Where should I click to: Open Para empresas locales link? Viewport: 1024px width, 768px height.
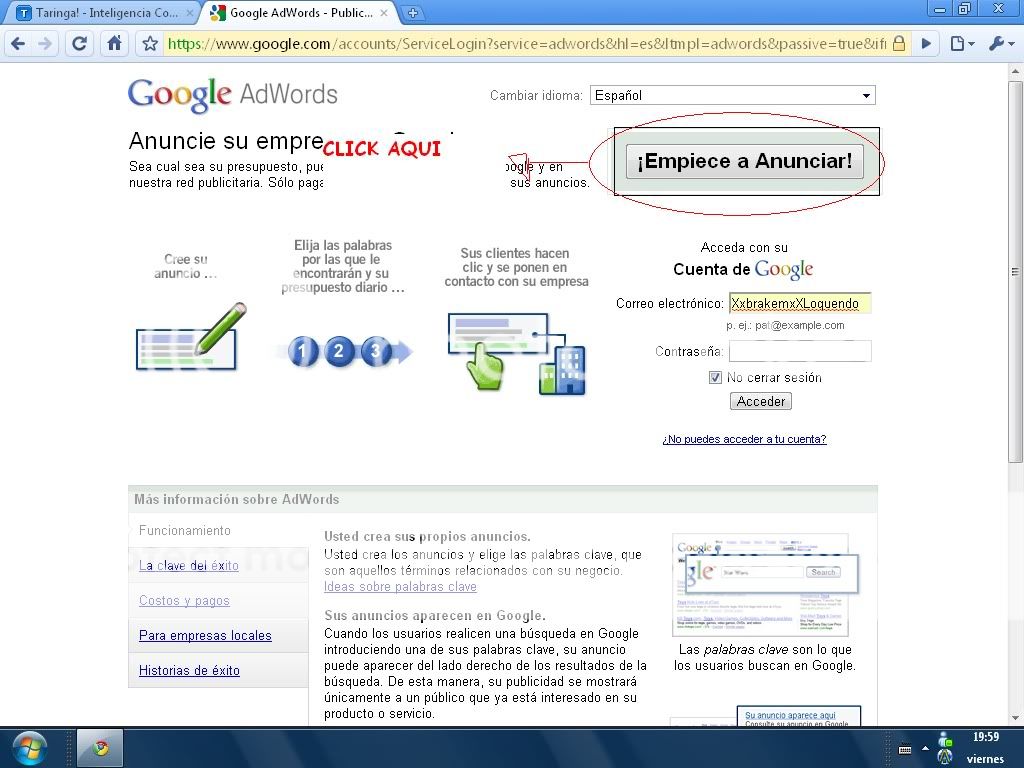tap(205, 635)
